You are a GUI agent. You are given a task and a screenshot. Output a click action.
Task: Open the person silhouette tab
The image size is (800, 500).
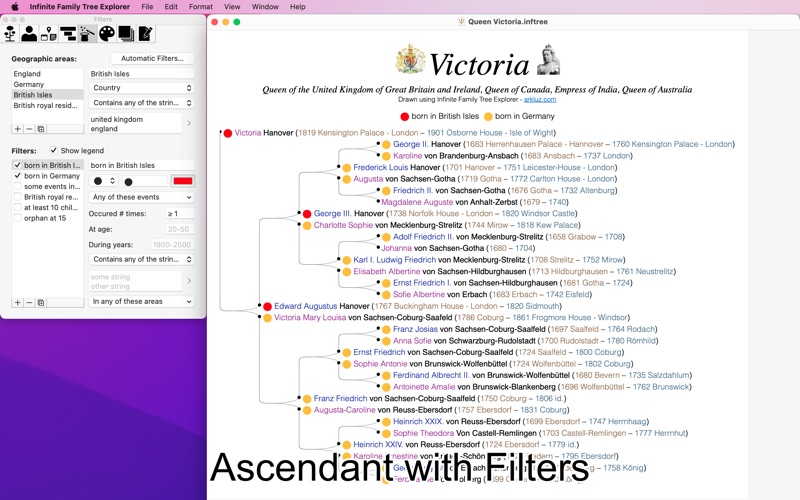(x=29, y=34)
